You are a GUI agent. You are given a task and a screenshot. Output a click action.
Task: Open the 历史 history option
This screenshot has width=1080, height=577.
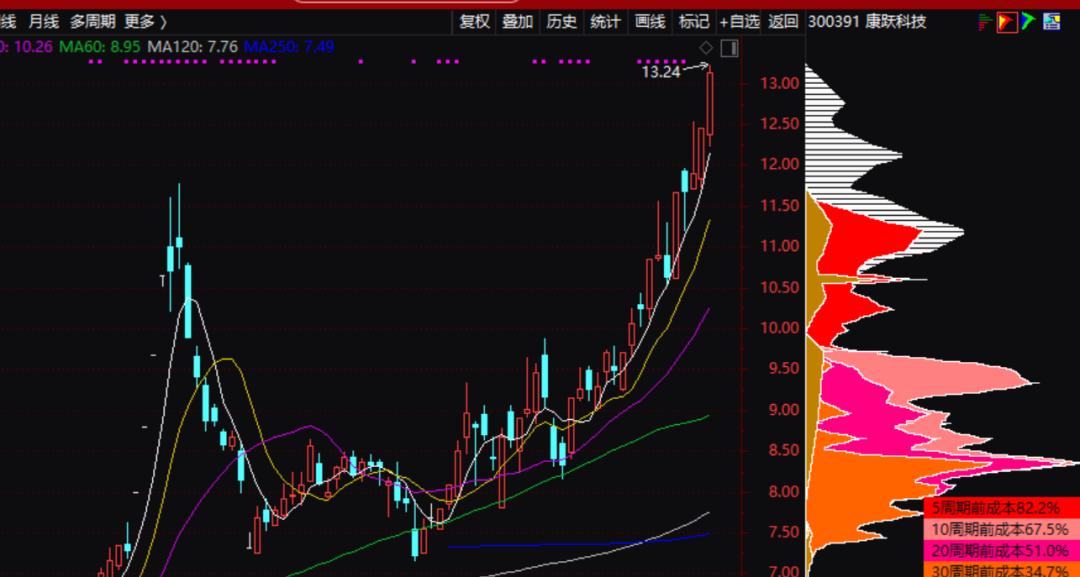pos(561,22)
